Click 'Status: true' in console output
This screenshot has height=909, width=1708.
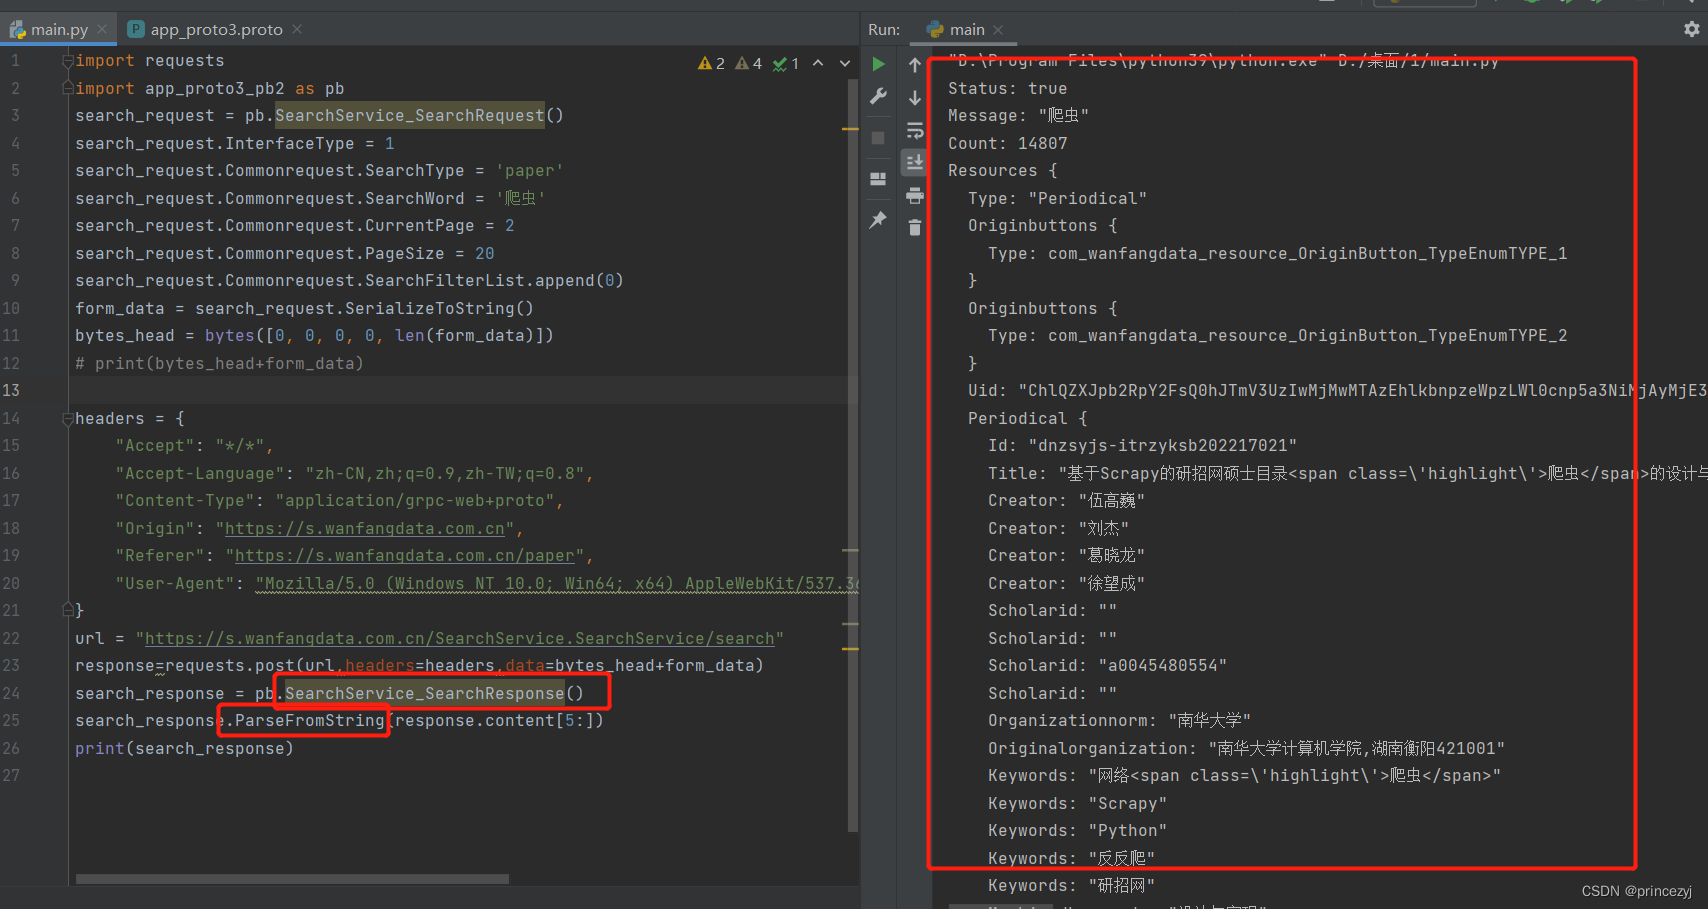pos(1007,88)
